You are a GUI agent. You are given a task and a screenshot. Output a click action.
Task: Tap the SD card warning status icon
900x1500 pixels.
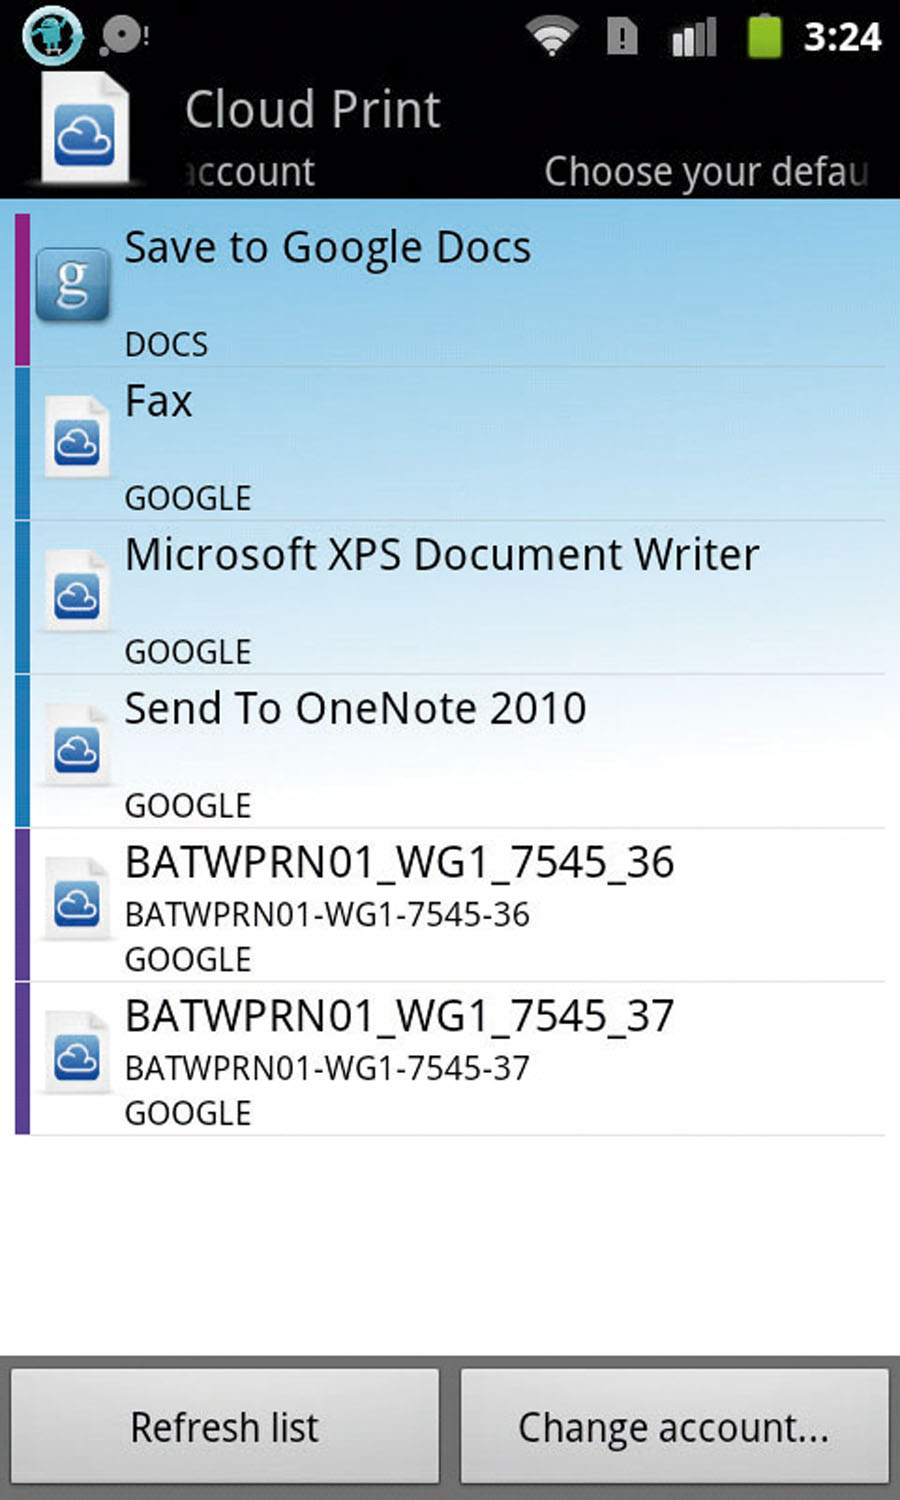(622, 37)
